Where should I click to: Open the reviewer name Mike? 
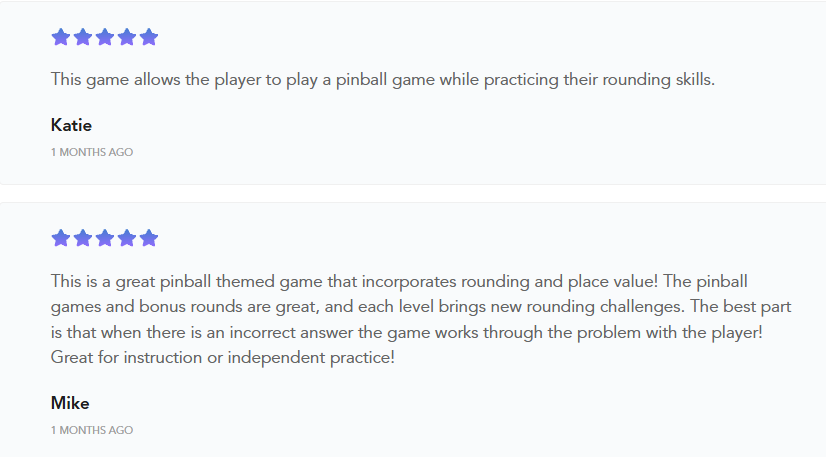70,403
